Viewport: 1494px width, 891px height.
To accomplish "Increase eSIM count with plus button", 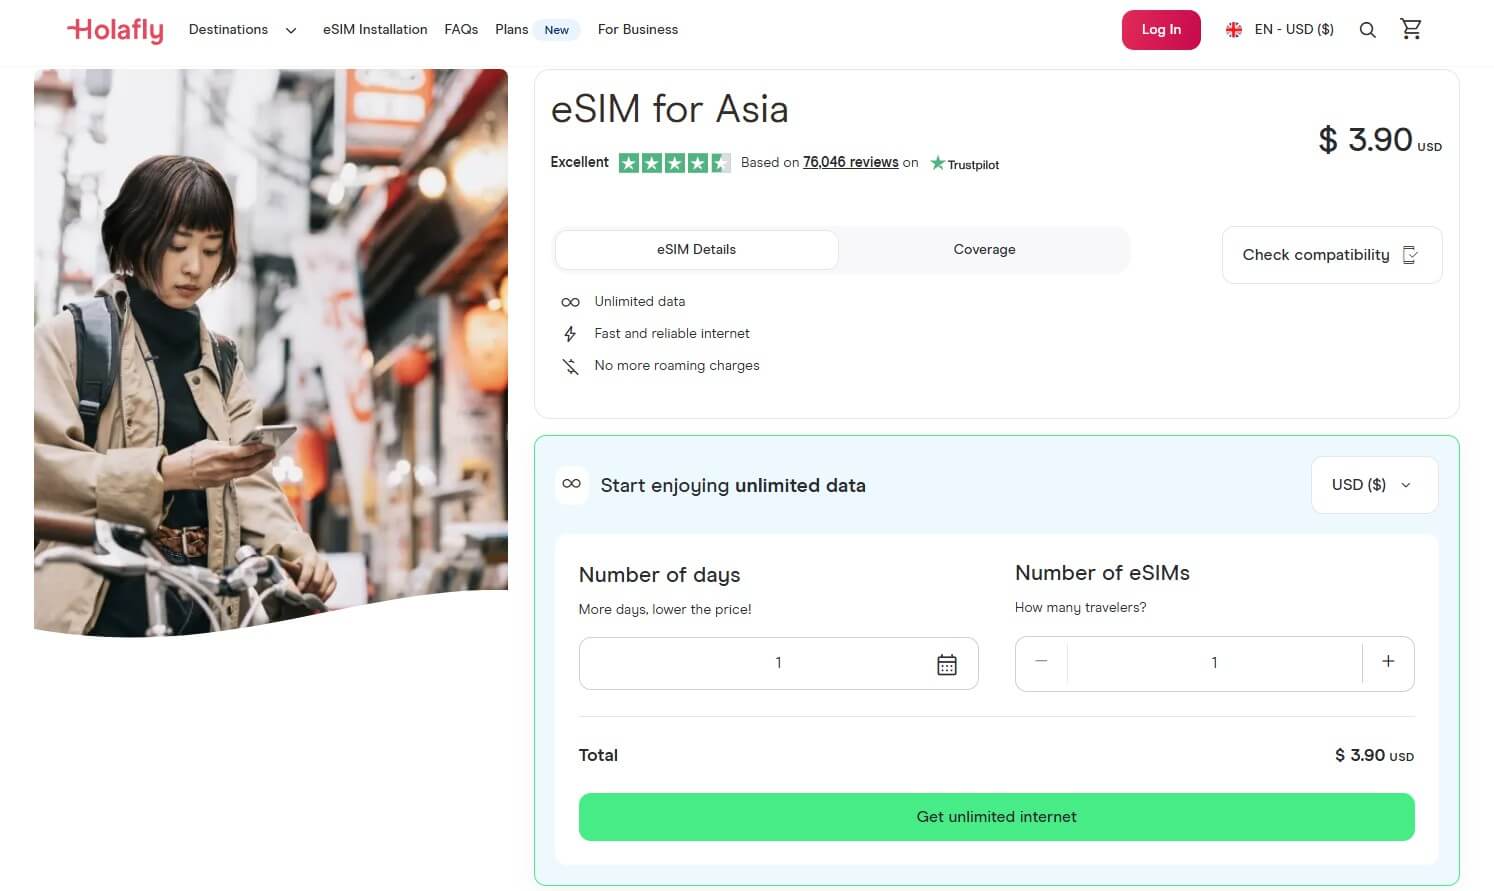I will coord(1388,662).
